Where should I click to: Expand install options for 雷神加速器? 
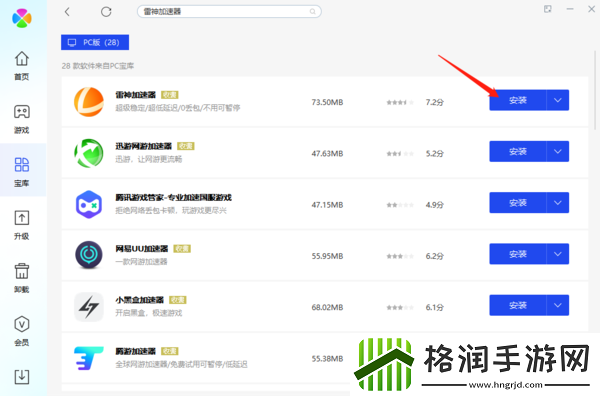coord(558,100)
